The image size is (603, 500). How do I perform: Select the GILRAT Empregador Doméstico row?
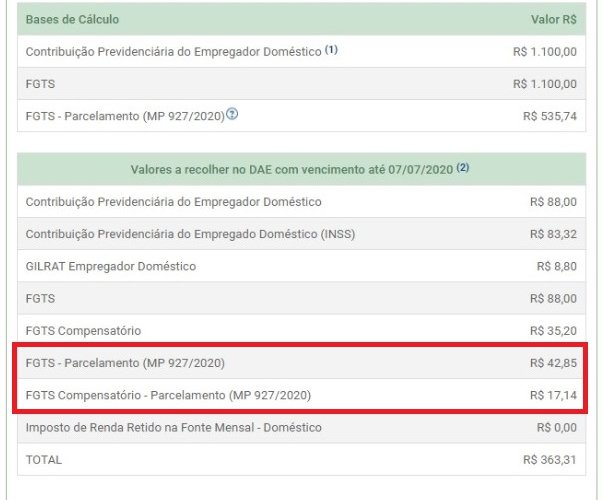click(x=110, y=266)
